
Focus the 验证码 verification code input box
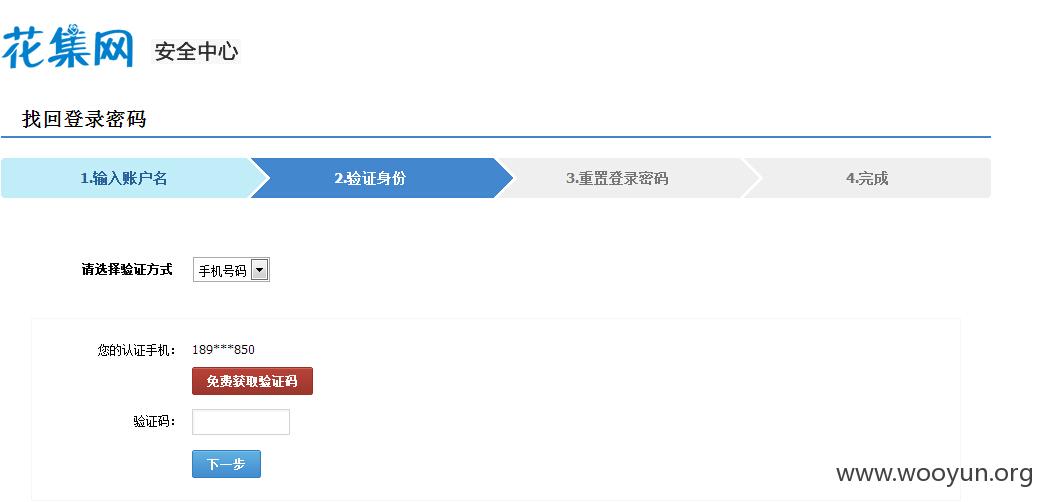pyautogui.click(x=241, y=422)
